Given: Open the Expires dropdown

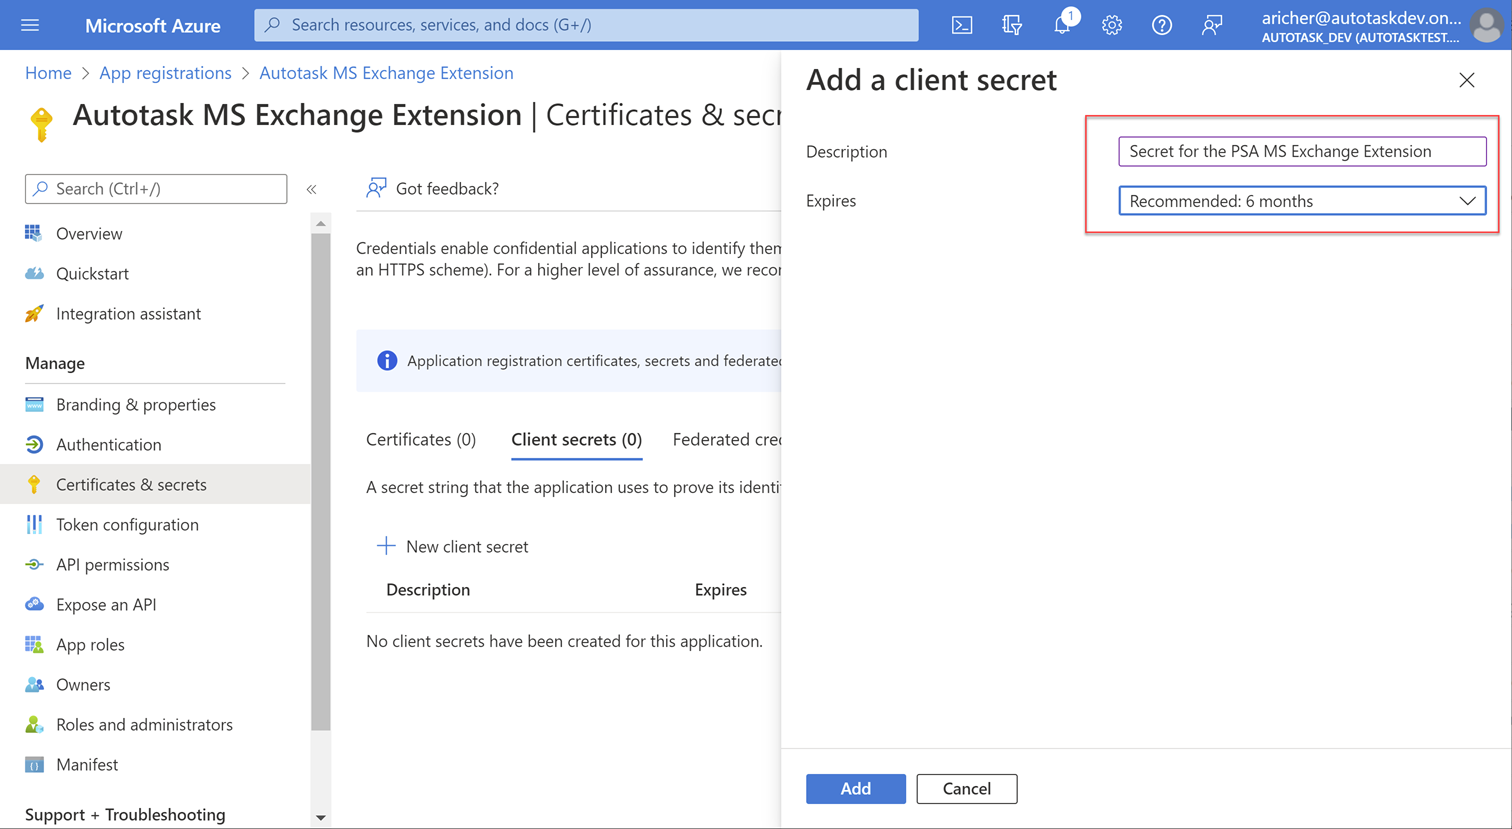Looking at the screenshot, I should [x=1302, y=201].
